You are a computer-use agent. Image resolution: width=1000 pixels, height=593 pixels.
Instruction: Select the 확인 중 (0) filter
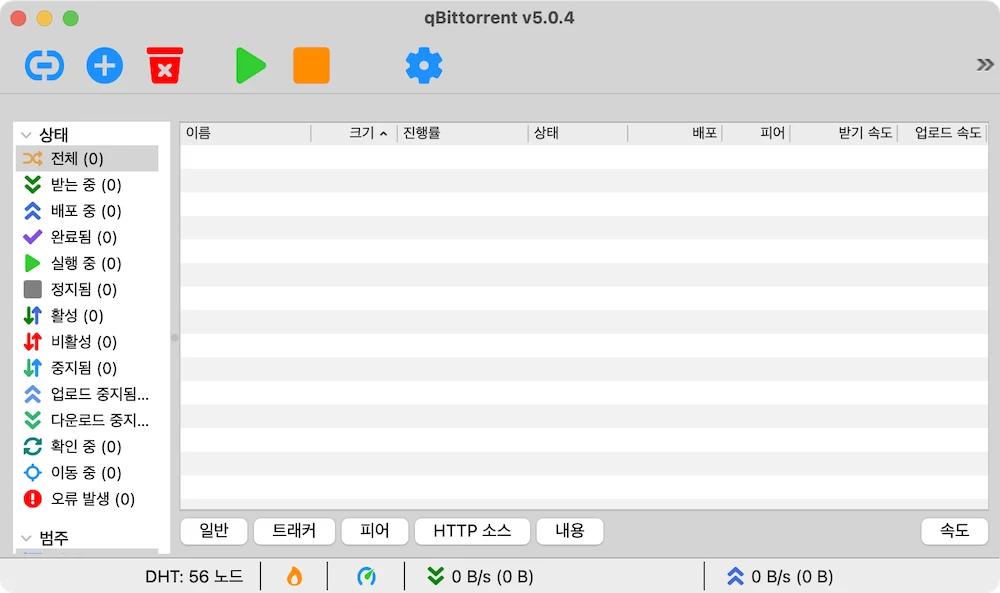87,446
